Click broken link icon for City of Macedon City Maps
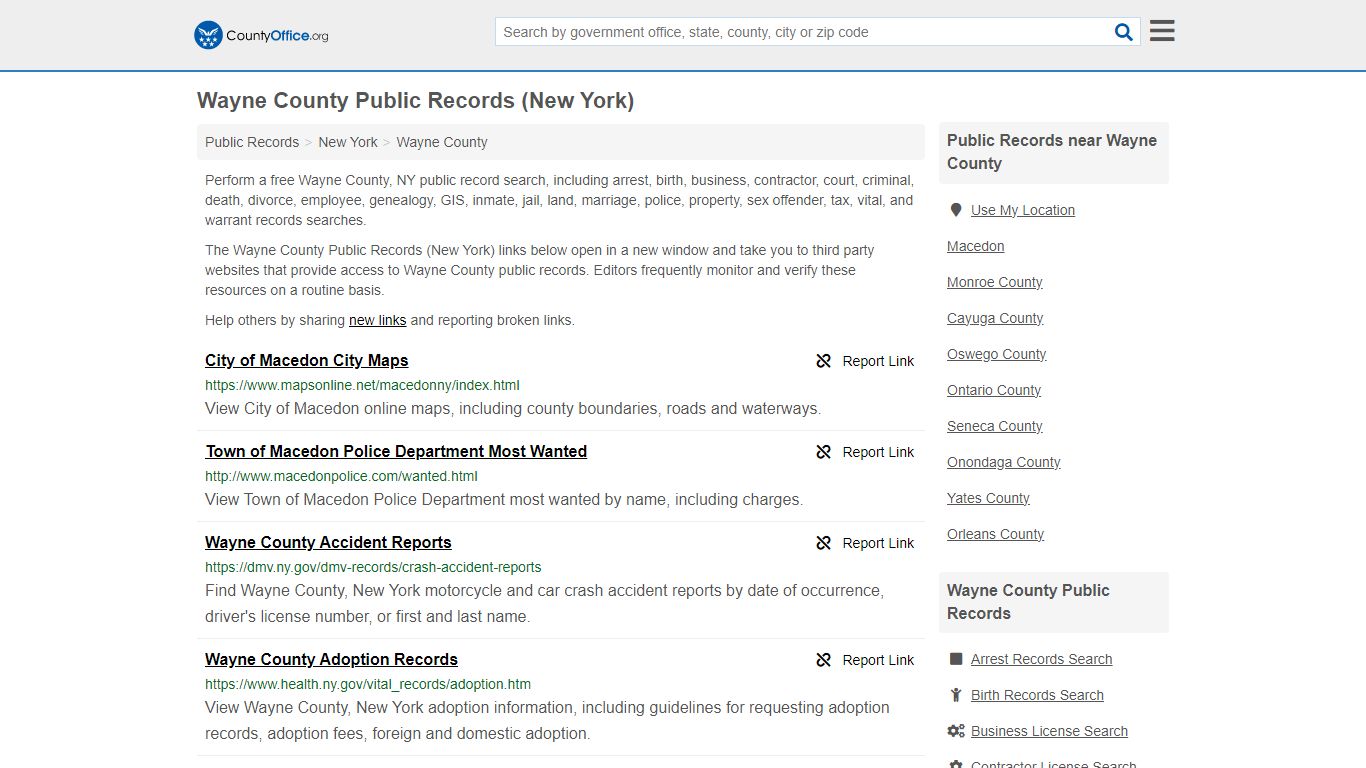The image size is (1366, 768). tap(824, 361)
